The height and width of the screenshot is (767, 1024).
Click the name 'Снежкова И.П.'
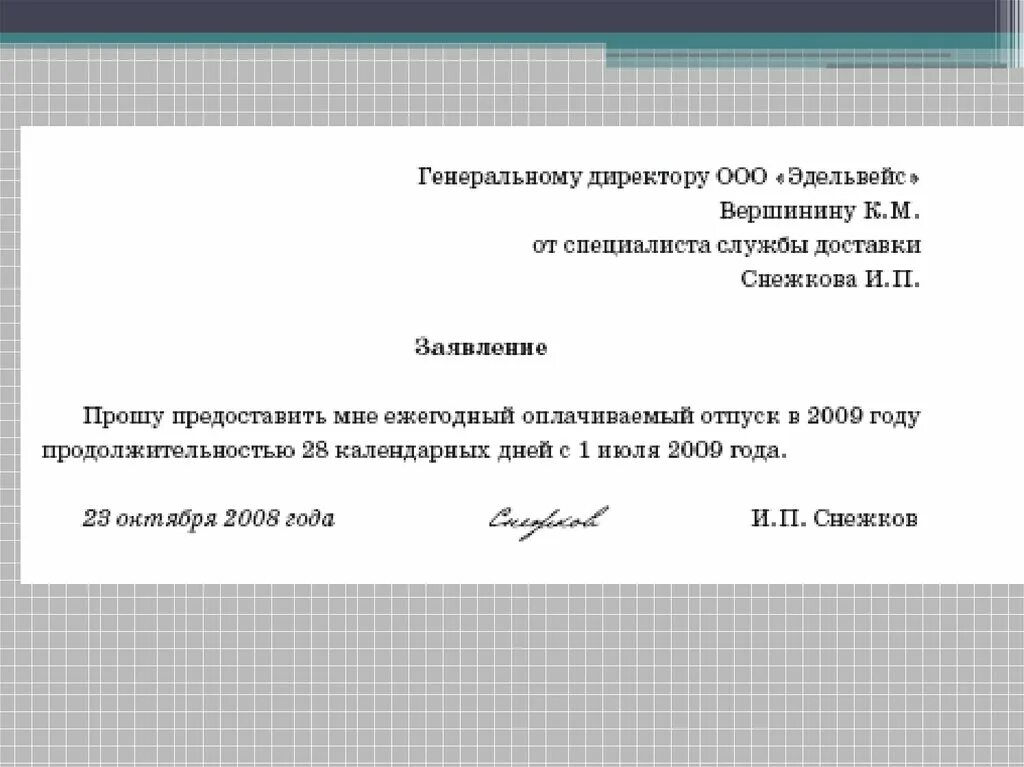pos(830,279)
